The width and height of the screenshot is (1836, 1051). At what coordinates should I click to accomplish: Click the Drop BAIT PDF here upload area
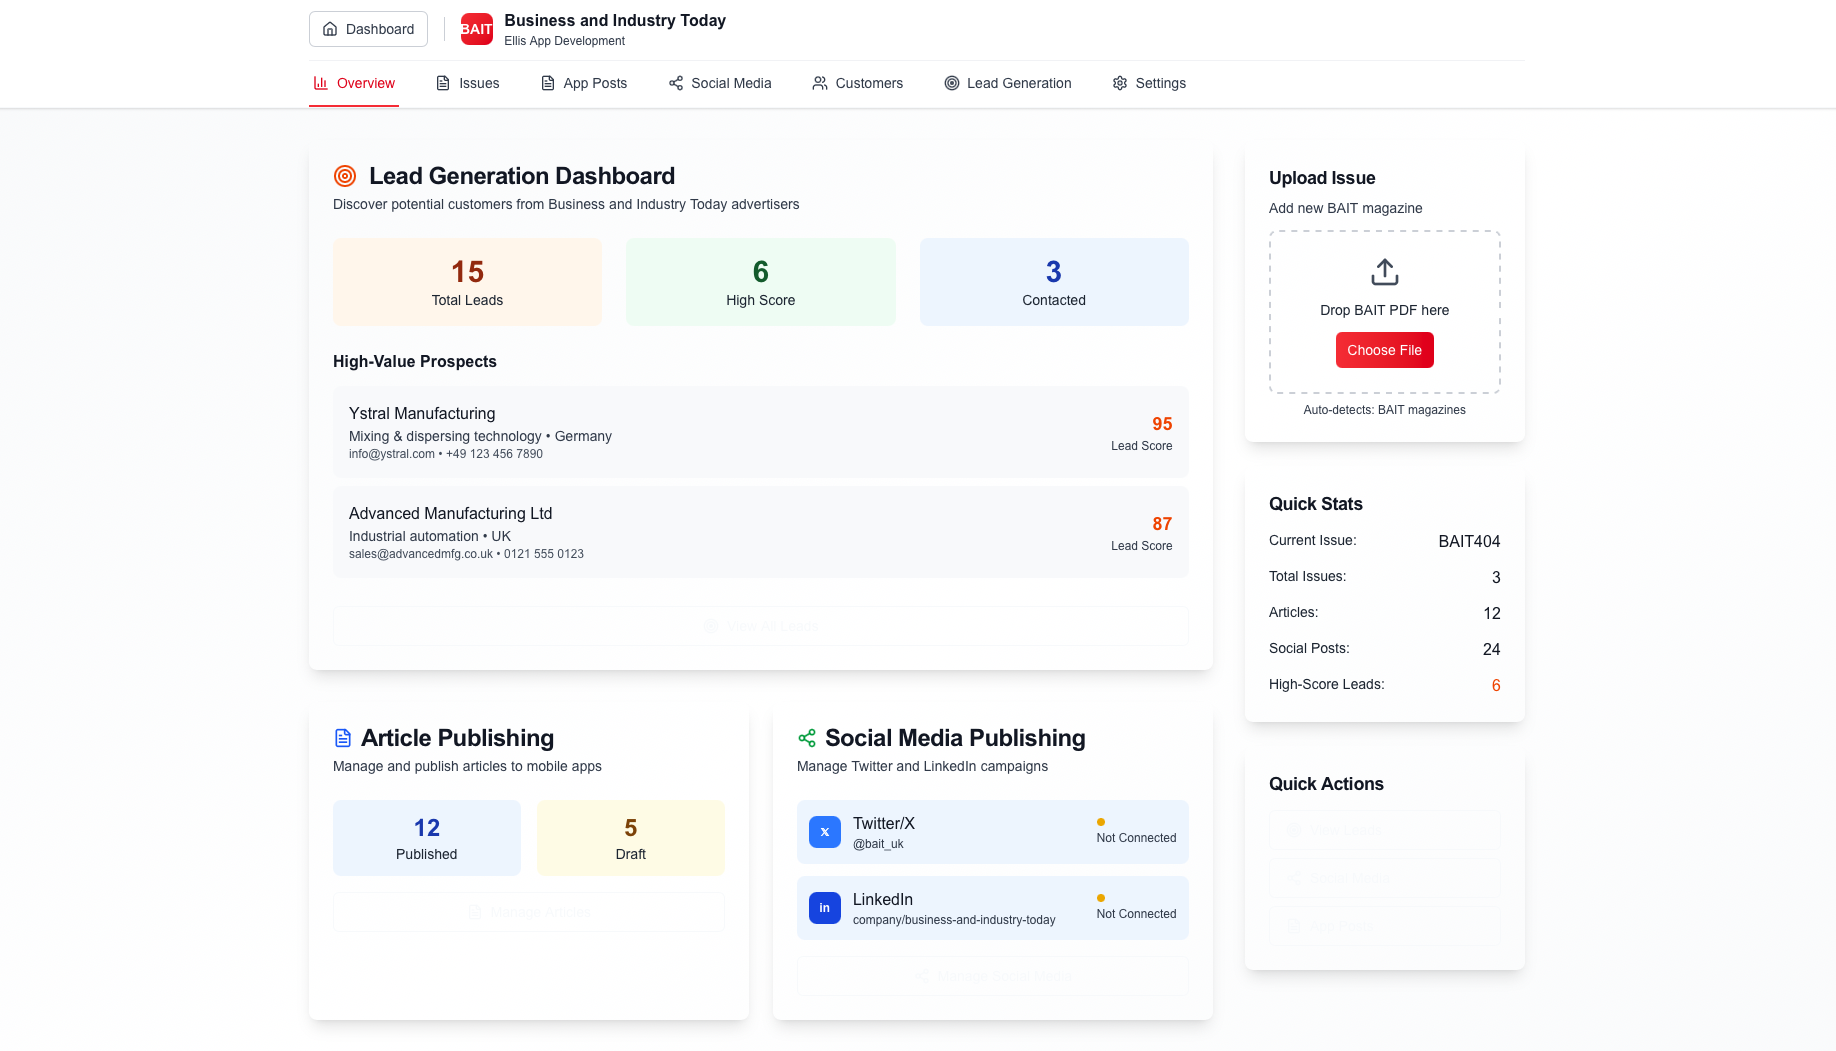1384,310
